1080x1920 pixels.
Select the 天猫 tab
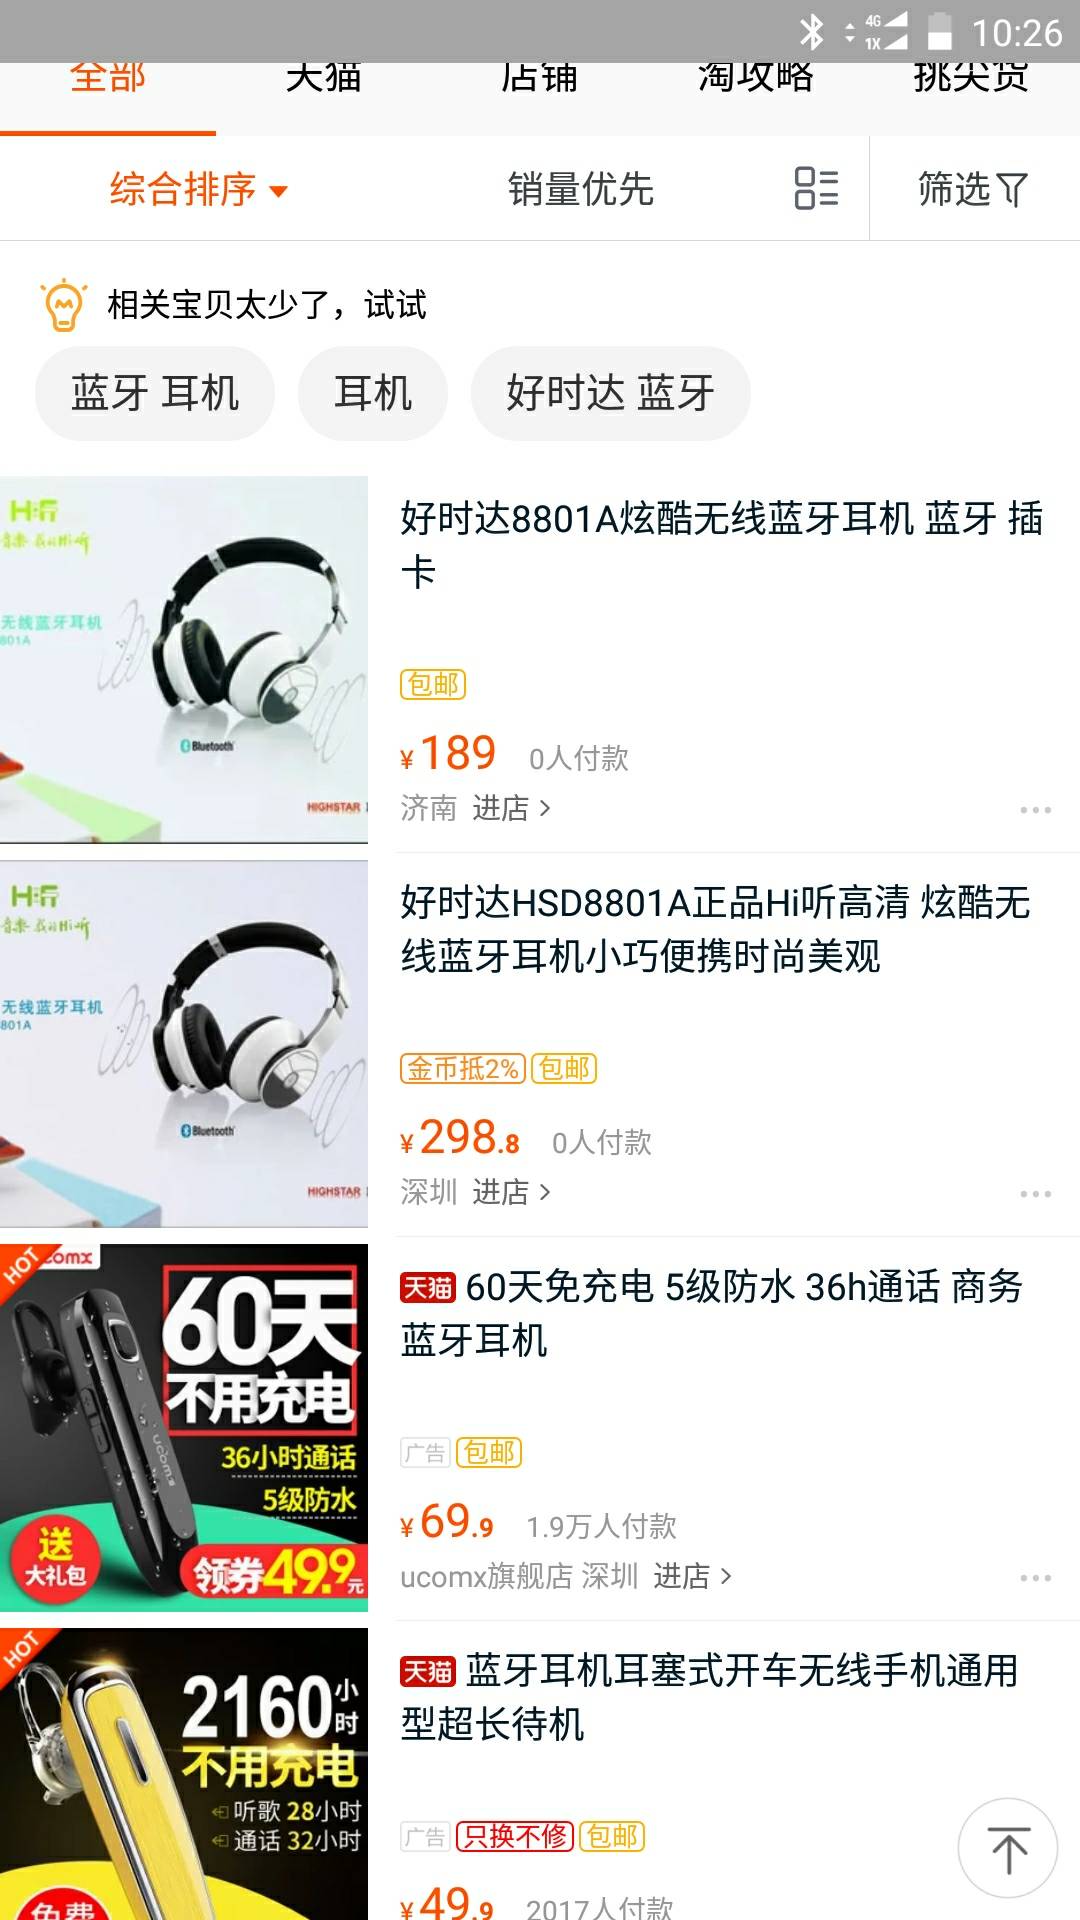(323, 78)
